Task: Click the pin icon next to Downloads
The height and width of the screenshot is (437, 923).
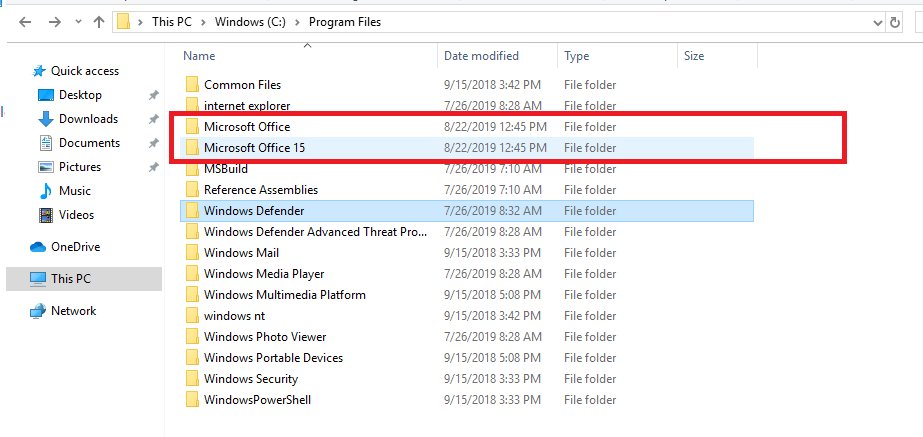Action: (x=153, y=119)
